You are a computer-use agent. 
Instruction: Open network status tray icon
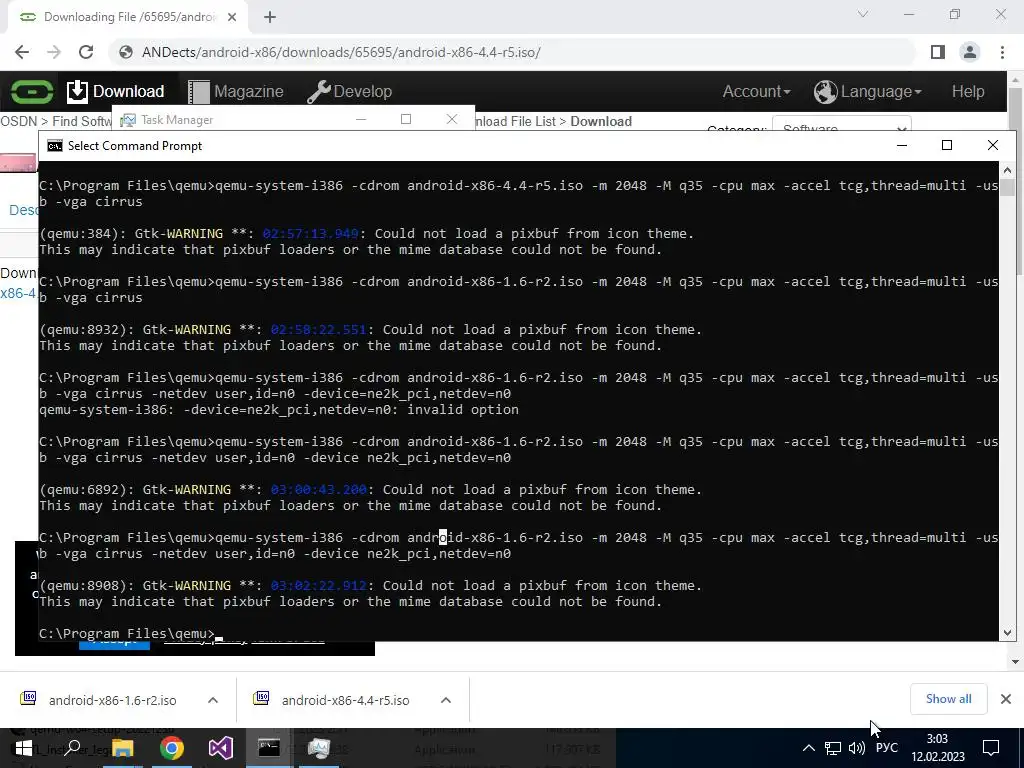[x=833, y=748]
